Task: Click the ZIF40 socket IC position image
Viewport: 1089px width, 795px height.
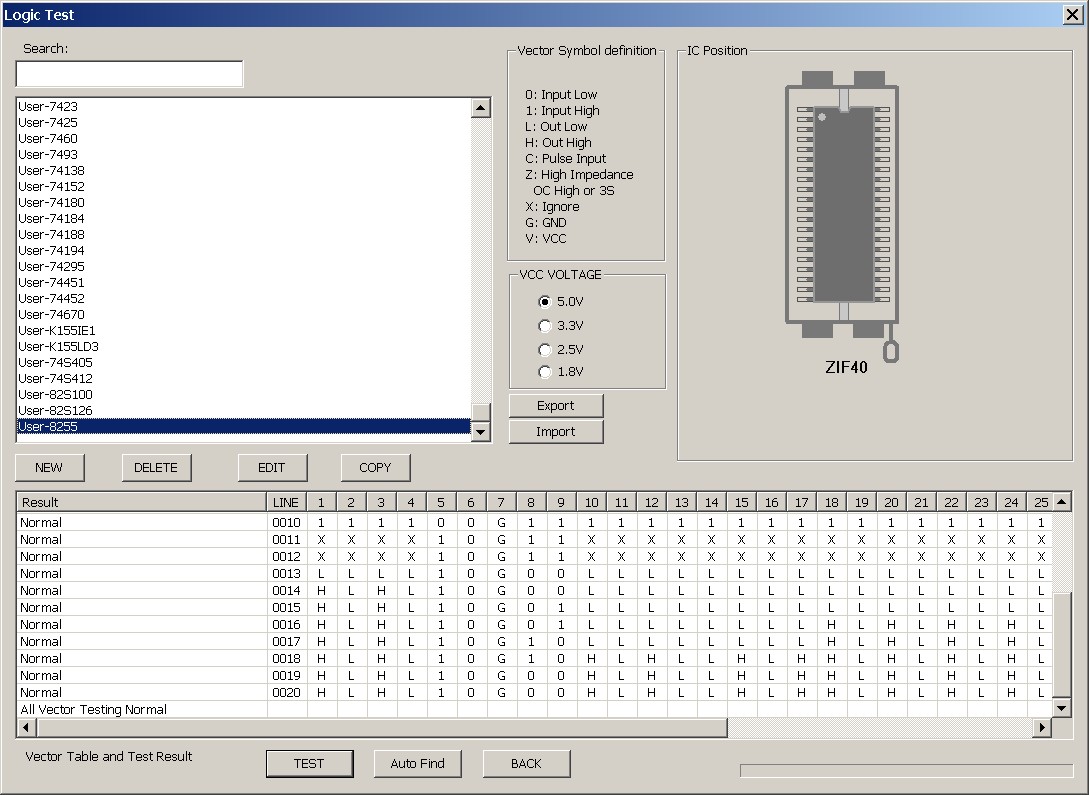Action: tap(843, 212)
